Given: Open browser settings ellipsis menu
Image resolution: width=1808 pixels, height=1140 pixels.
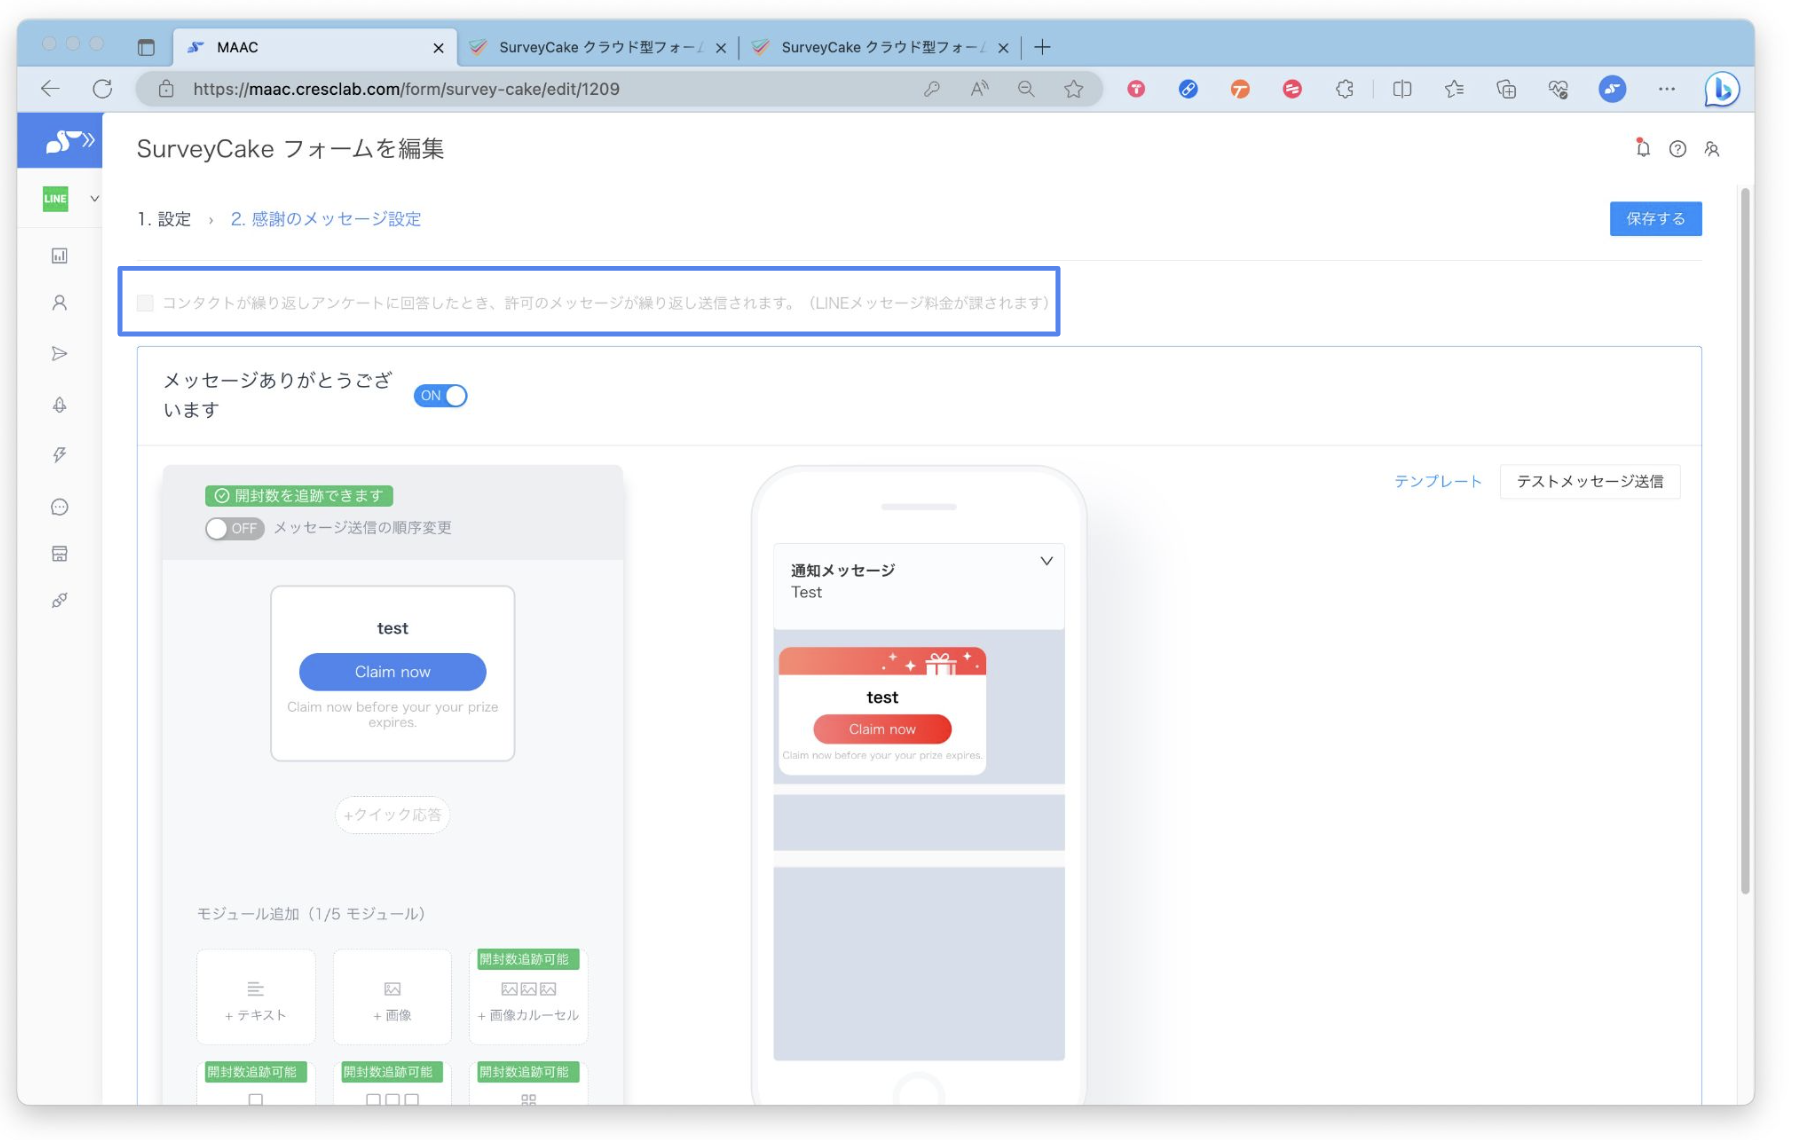Looking at the screenshot, I should pos(1666,89).
